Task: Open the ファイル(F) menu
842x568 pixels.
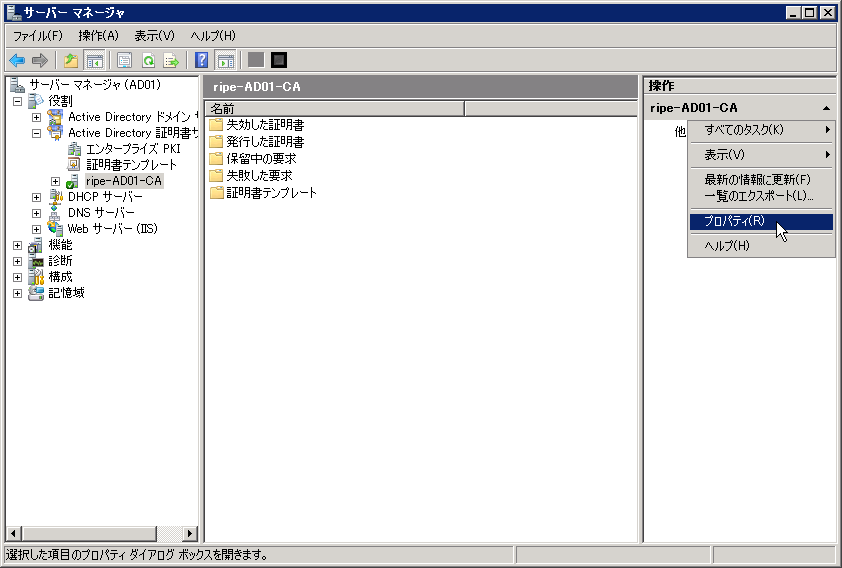Action: point(38,36)
